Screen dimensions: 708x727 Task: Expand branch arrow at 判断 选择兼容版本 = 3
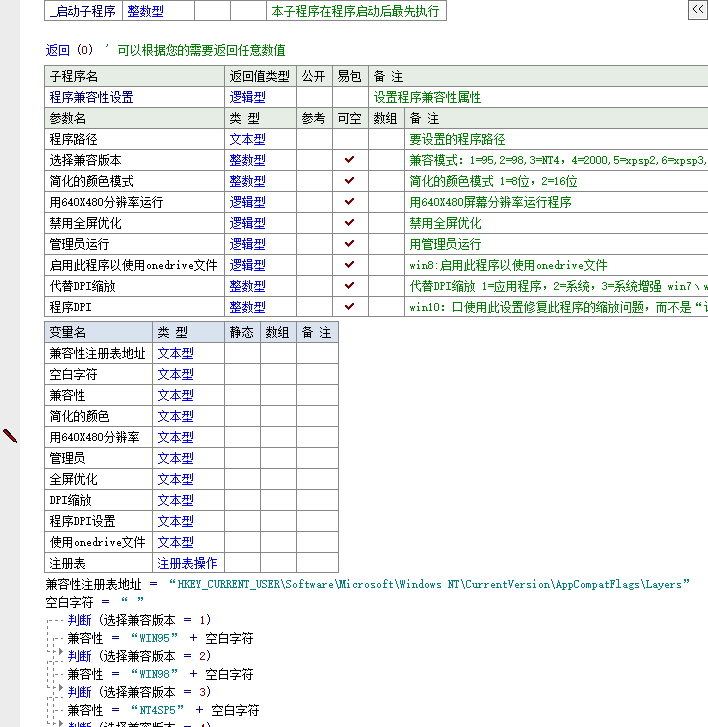[60, 688]
